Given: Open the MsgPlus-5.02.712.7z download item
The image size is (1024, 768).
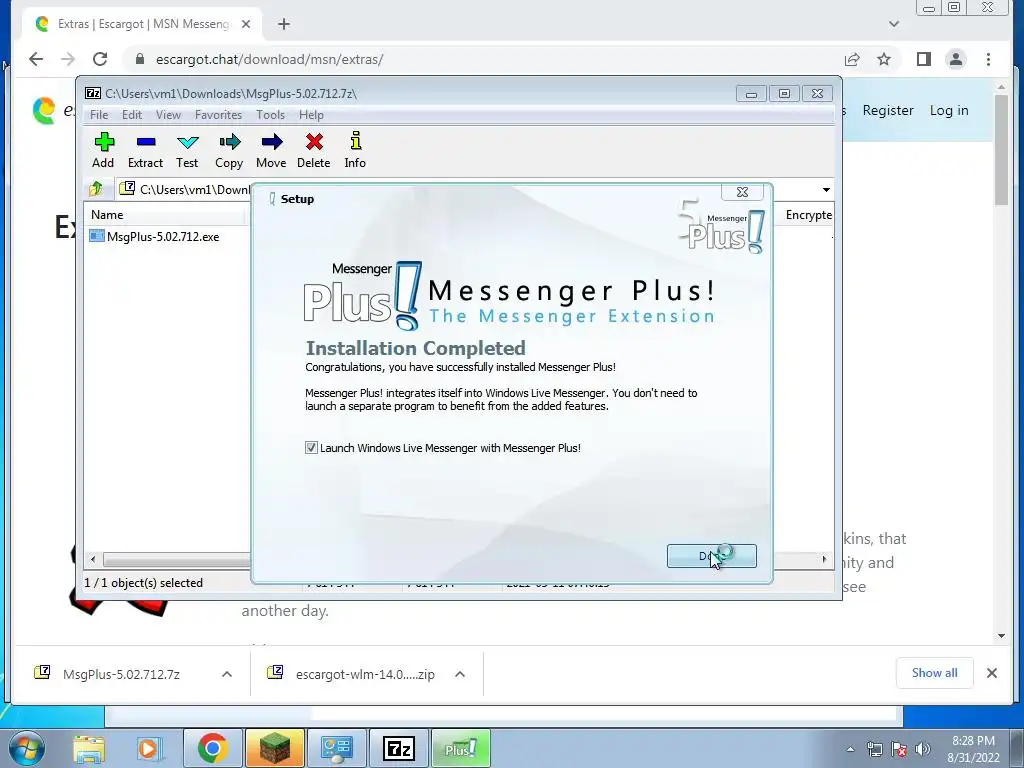Looking at the screenshot, I should click(121, 674).
